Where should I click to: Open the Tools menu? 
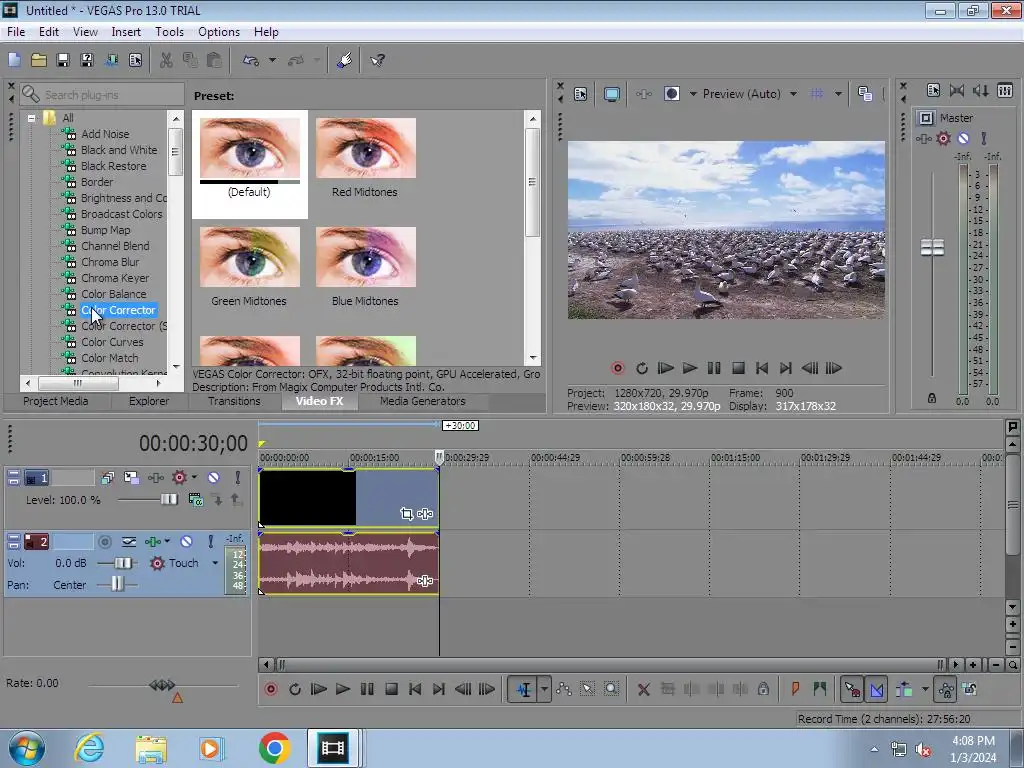169,31
